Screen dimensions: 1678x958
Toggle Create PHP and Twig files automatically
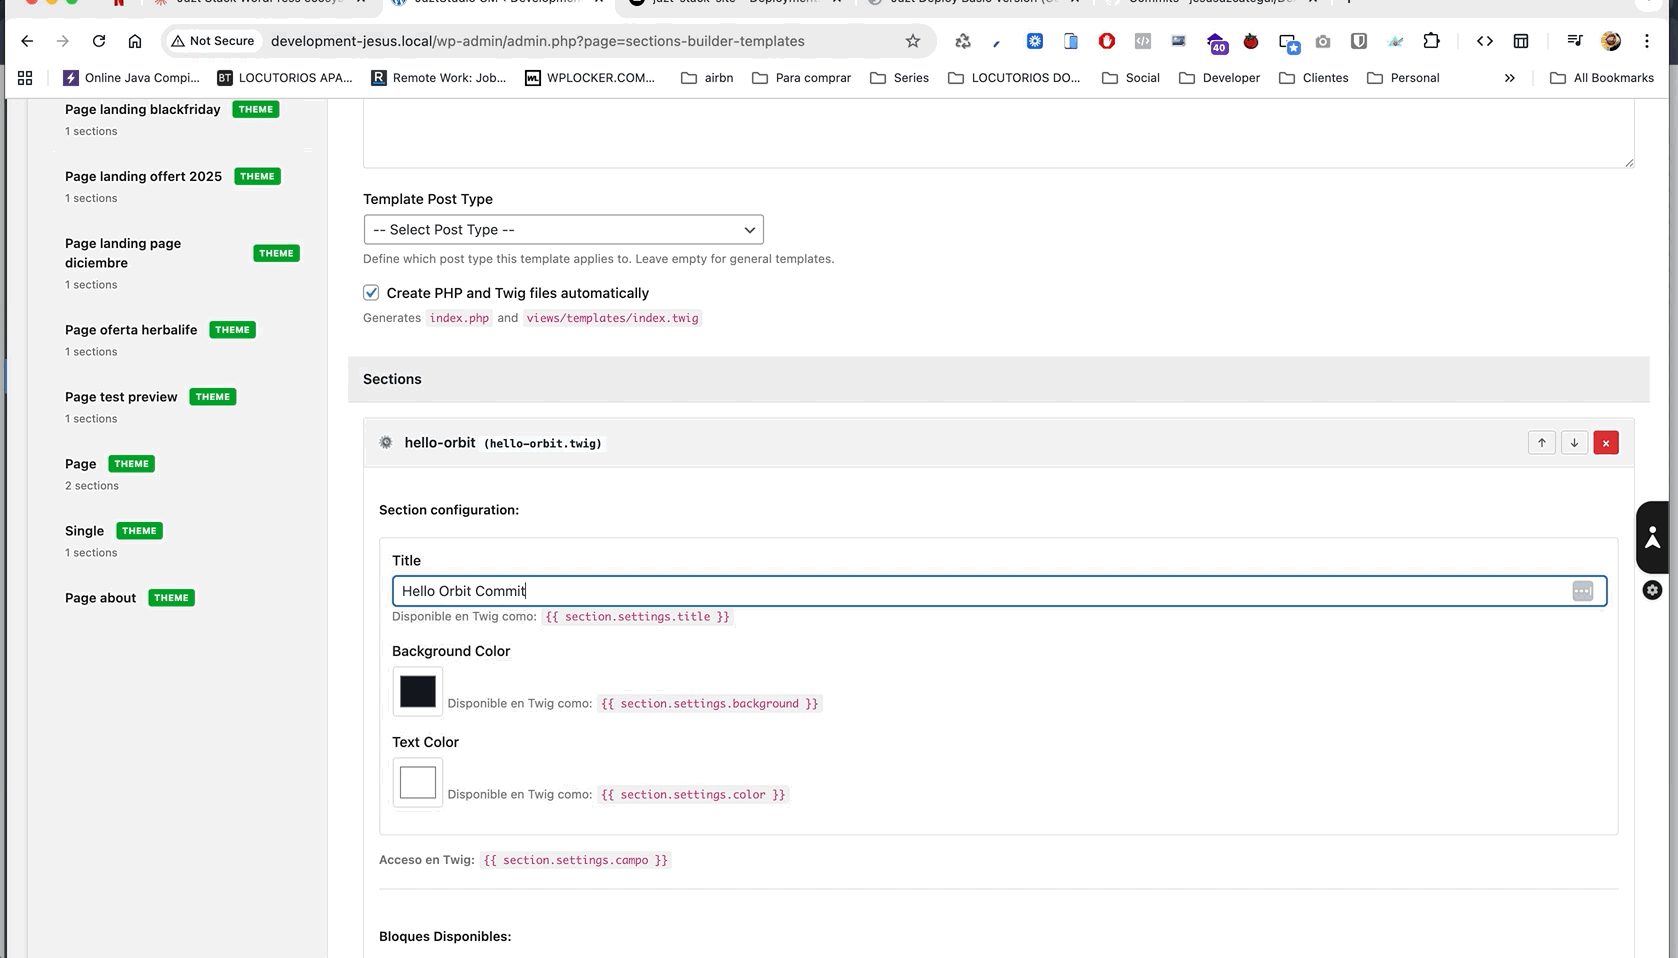[x=371, y=293]
